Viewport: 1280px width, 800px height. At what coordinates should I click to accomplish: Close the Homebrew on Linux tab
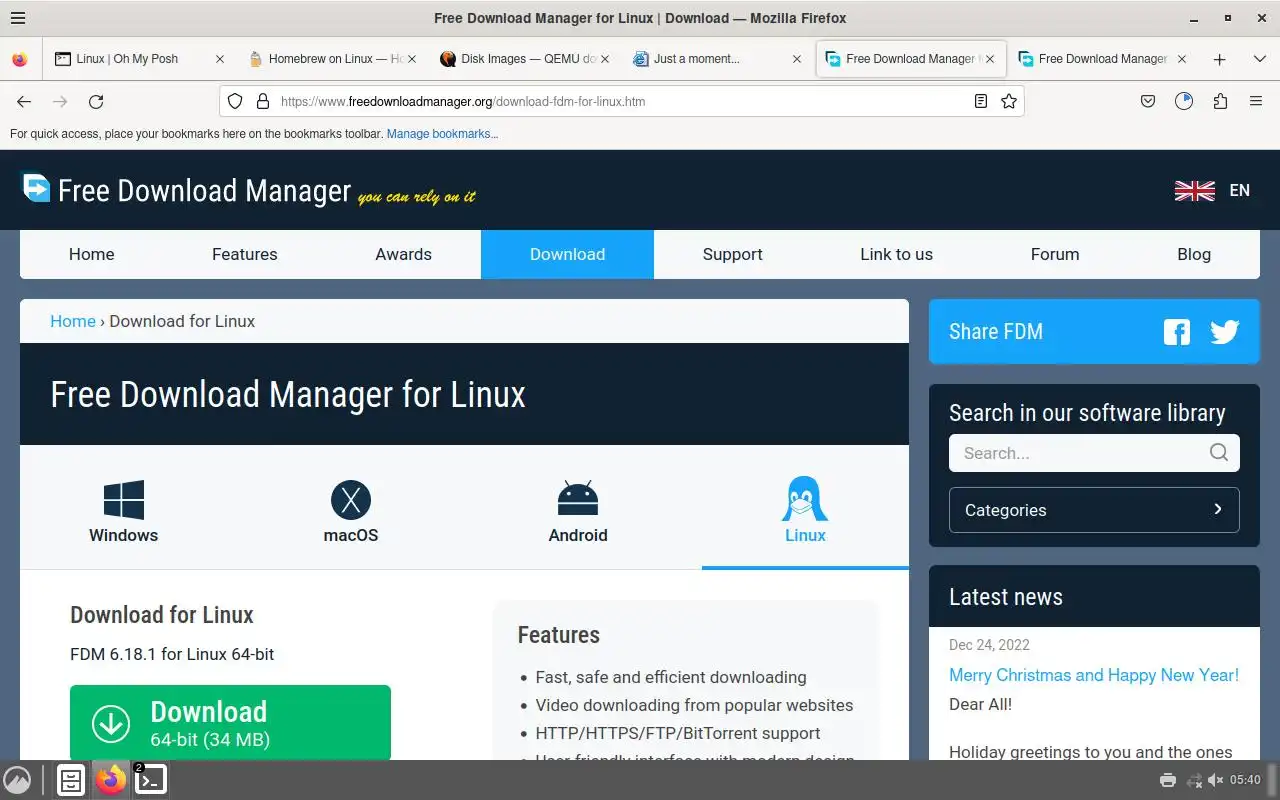412,59
